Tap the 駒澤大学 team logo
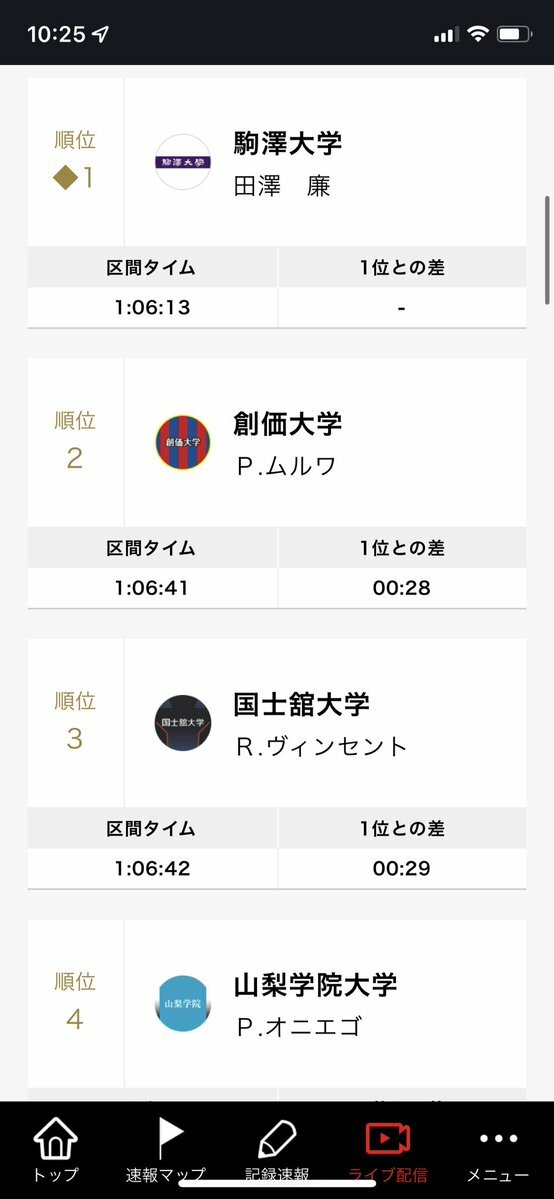554x1199 pixels. pos(183,162)
